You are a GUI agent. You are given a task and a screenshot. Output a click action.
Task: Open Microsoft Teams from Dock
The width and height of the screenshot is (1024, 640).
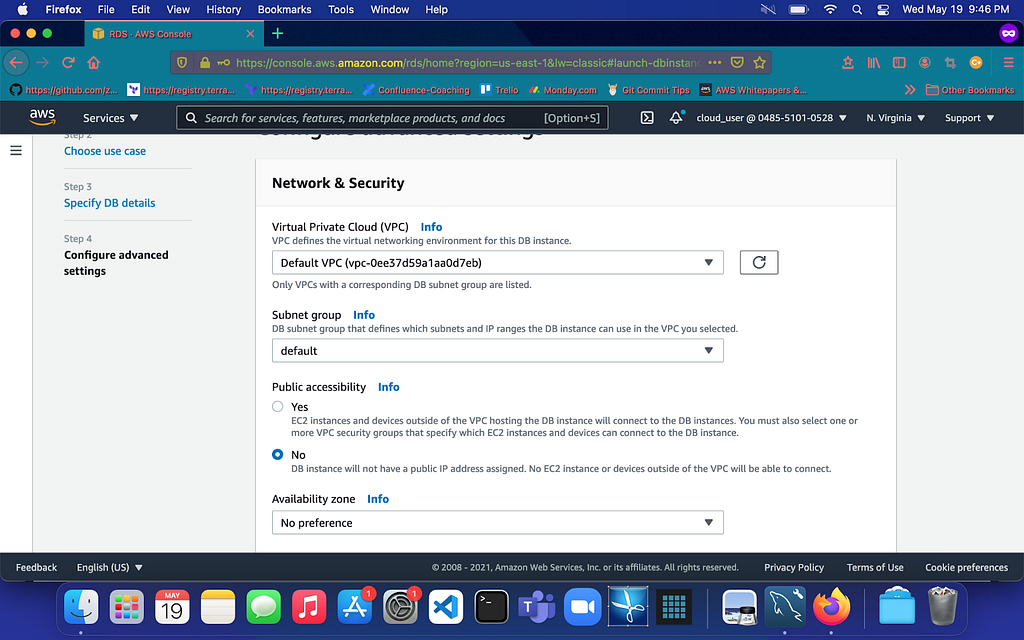coord(536,607)
